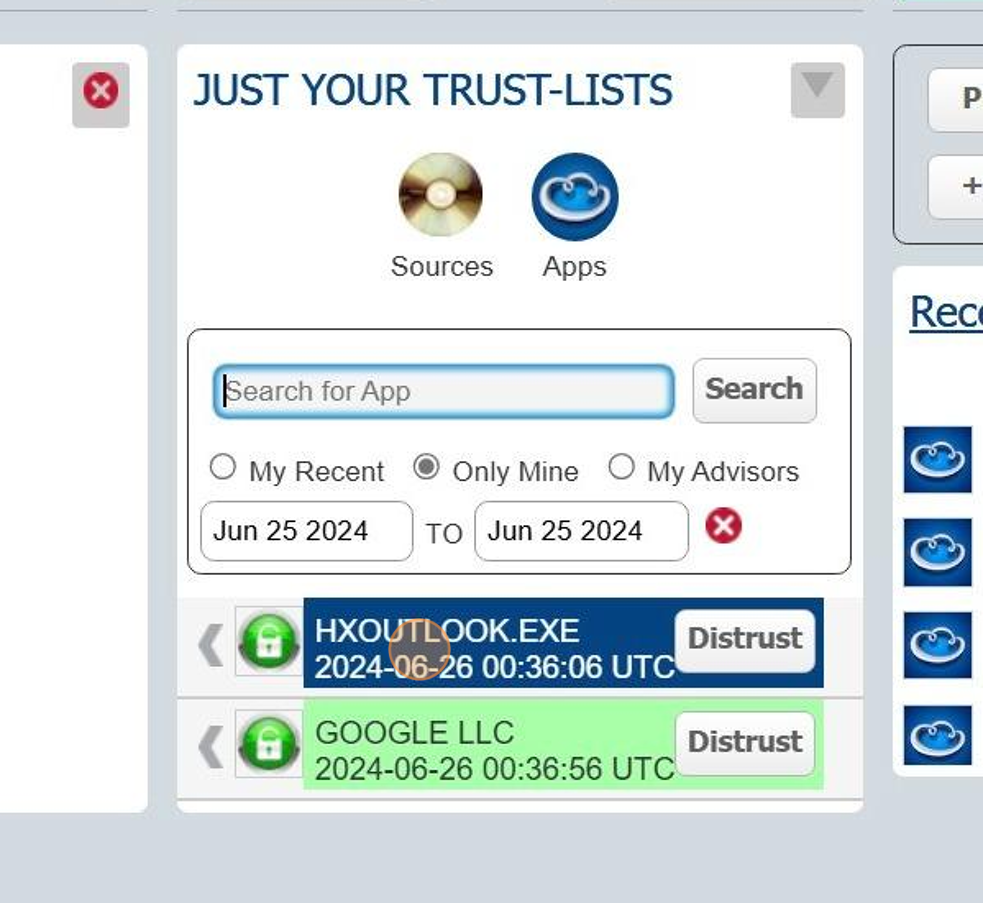The image size is (983, 903).
Task: Click the last cloud app icon in right panel
Action: [937, 735]
